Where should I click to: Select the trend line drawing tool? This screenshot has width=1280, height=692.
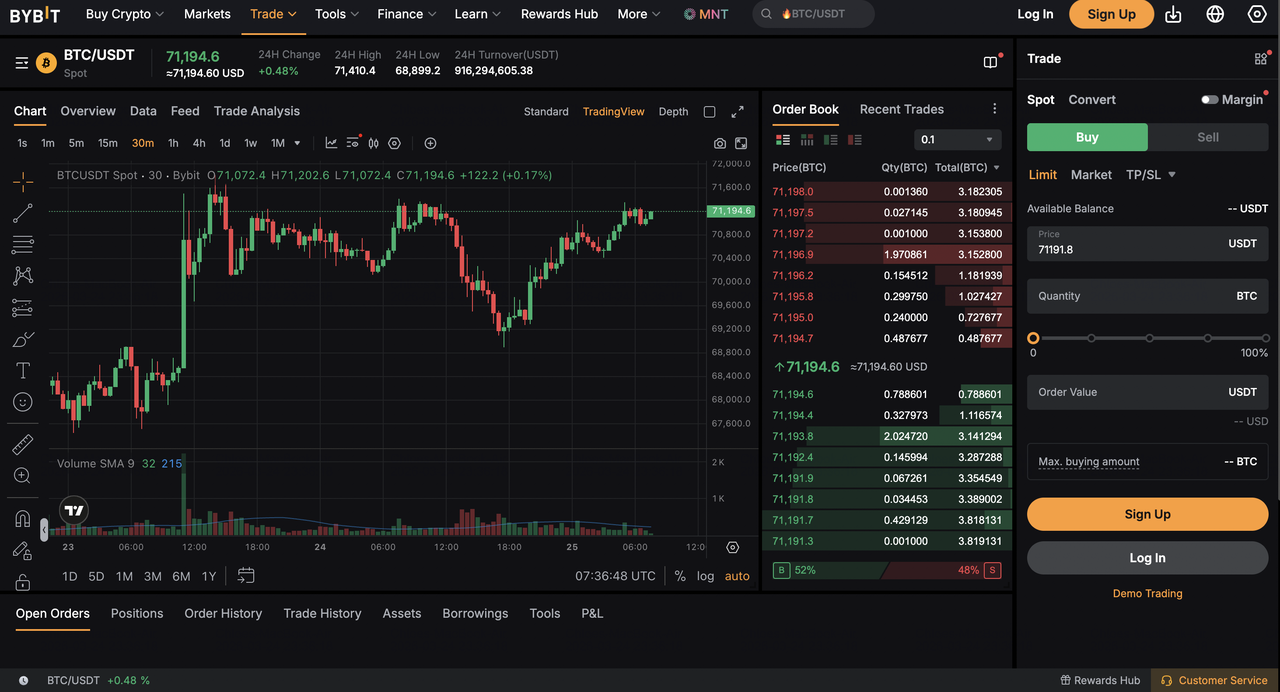(22, 213)
